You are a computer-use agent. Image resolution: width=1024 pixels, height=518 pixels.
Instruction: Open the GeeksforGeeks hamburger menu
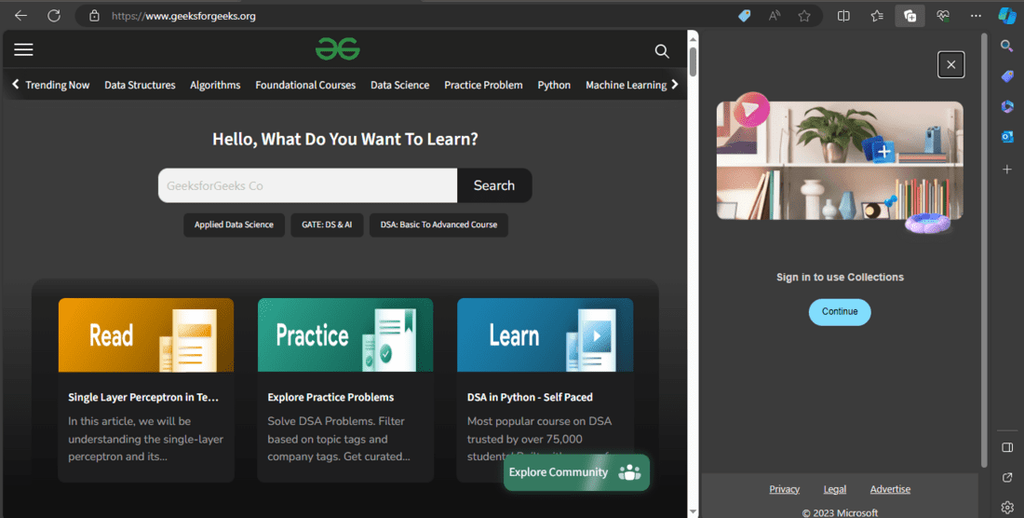[x=24, y=50]
